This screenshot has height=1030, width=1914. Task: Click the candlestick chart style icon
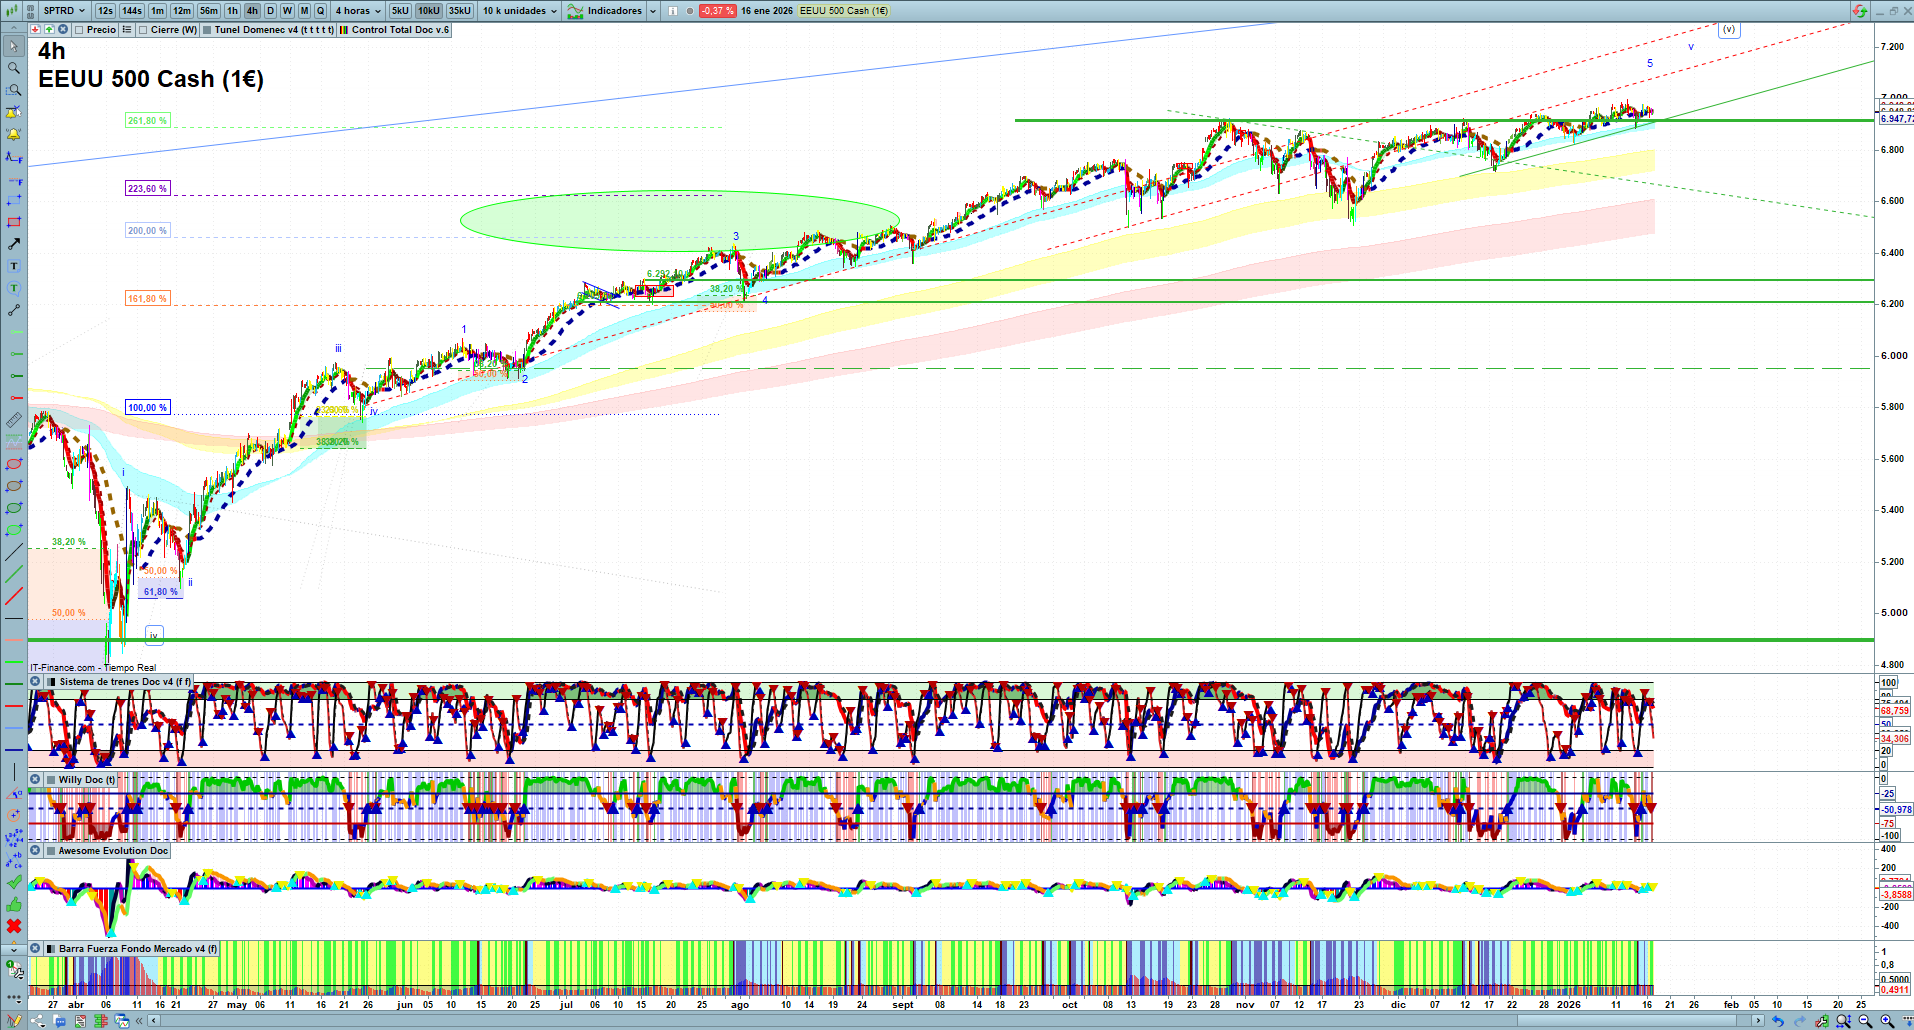(x=11, y=11)
